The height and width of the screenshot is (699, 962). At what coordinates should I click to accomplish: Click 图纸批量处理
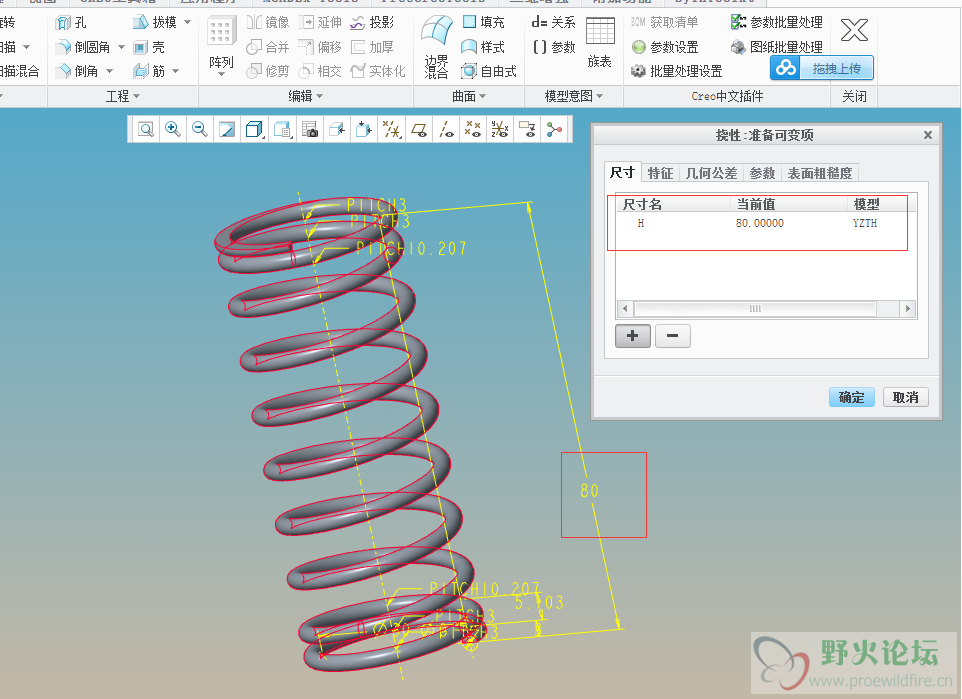(777, 47)
